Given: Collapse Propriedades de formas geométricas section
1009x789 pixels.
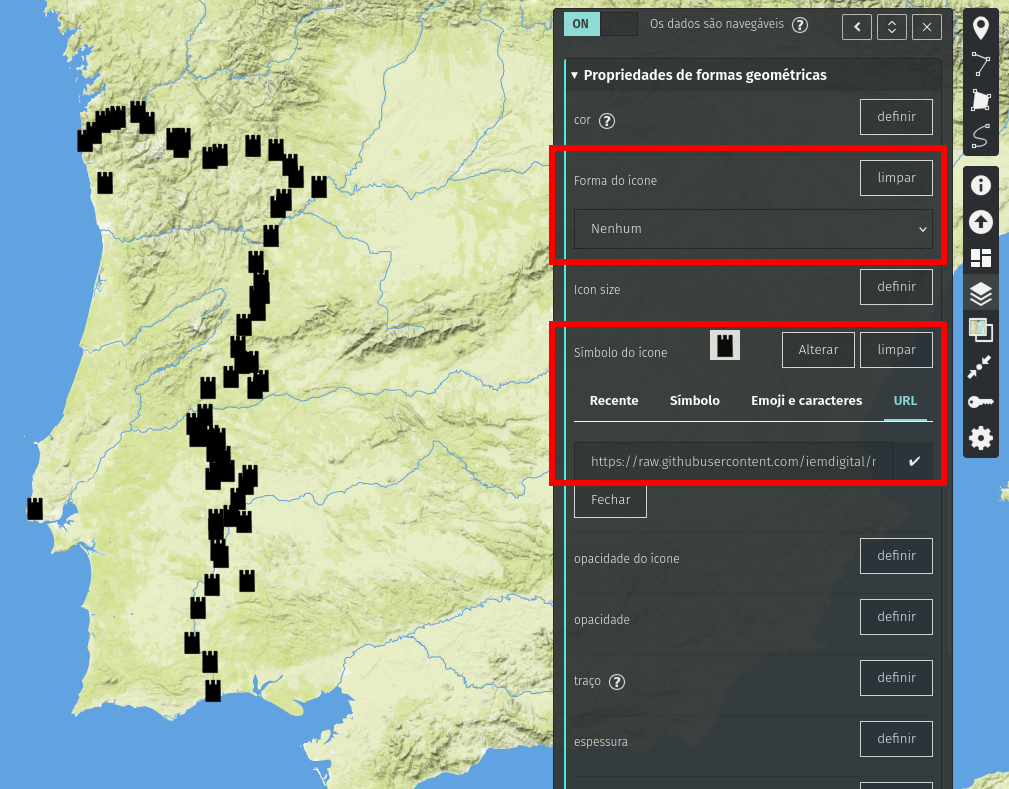Looking at the screenshot, I should point(699,75).
